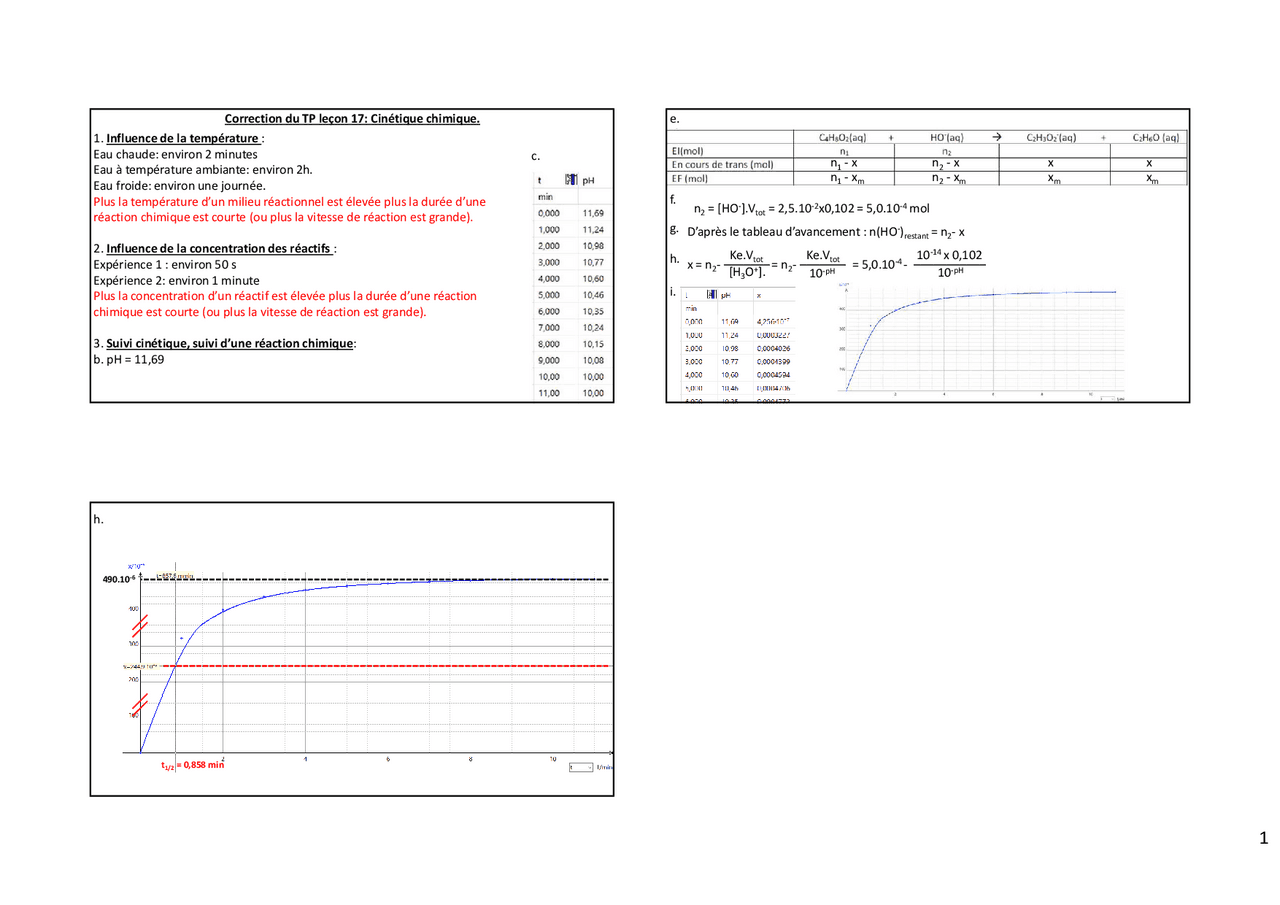Click the black dashed asymptote line

coord(400,579)
